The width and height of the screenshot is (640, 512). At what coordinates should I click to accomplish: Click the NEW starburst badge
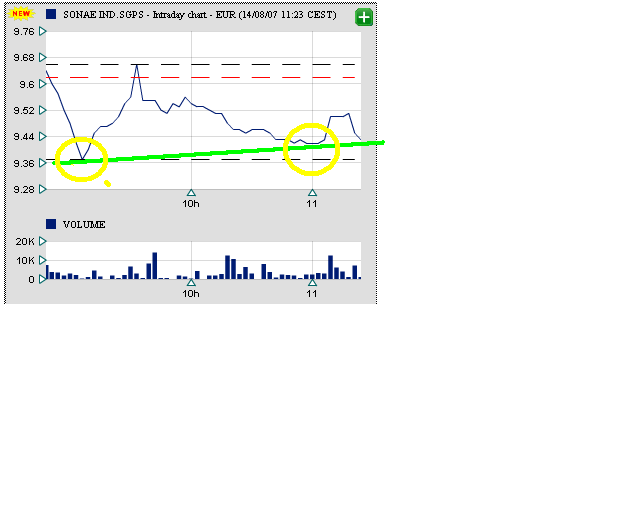click(21, 14)
